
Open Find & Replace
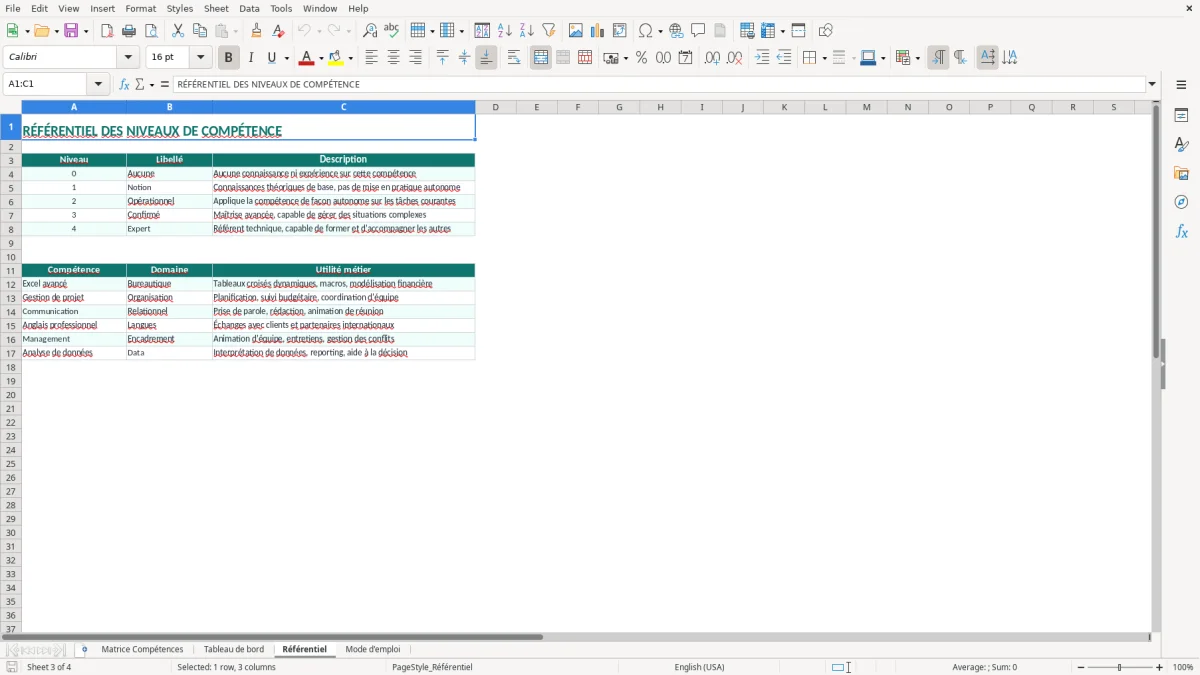point(370,31)
